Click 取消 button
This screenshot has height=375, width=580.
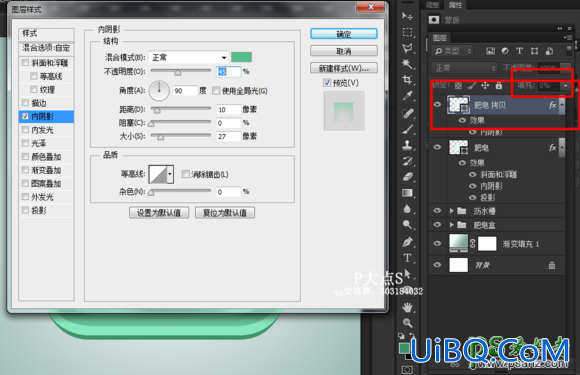344,51
